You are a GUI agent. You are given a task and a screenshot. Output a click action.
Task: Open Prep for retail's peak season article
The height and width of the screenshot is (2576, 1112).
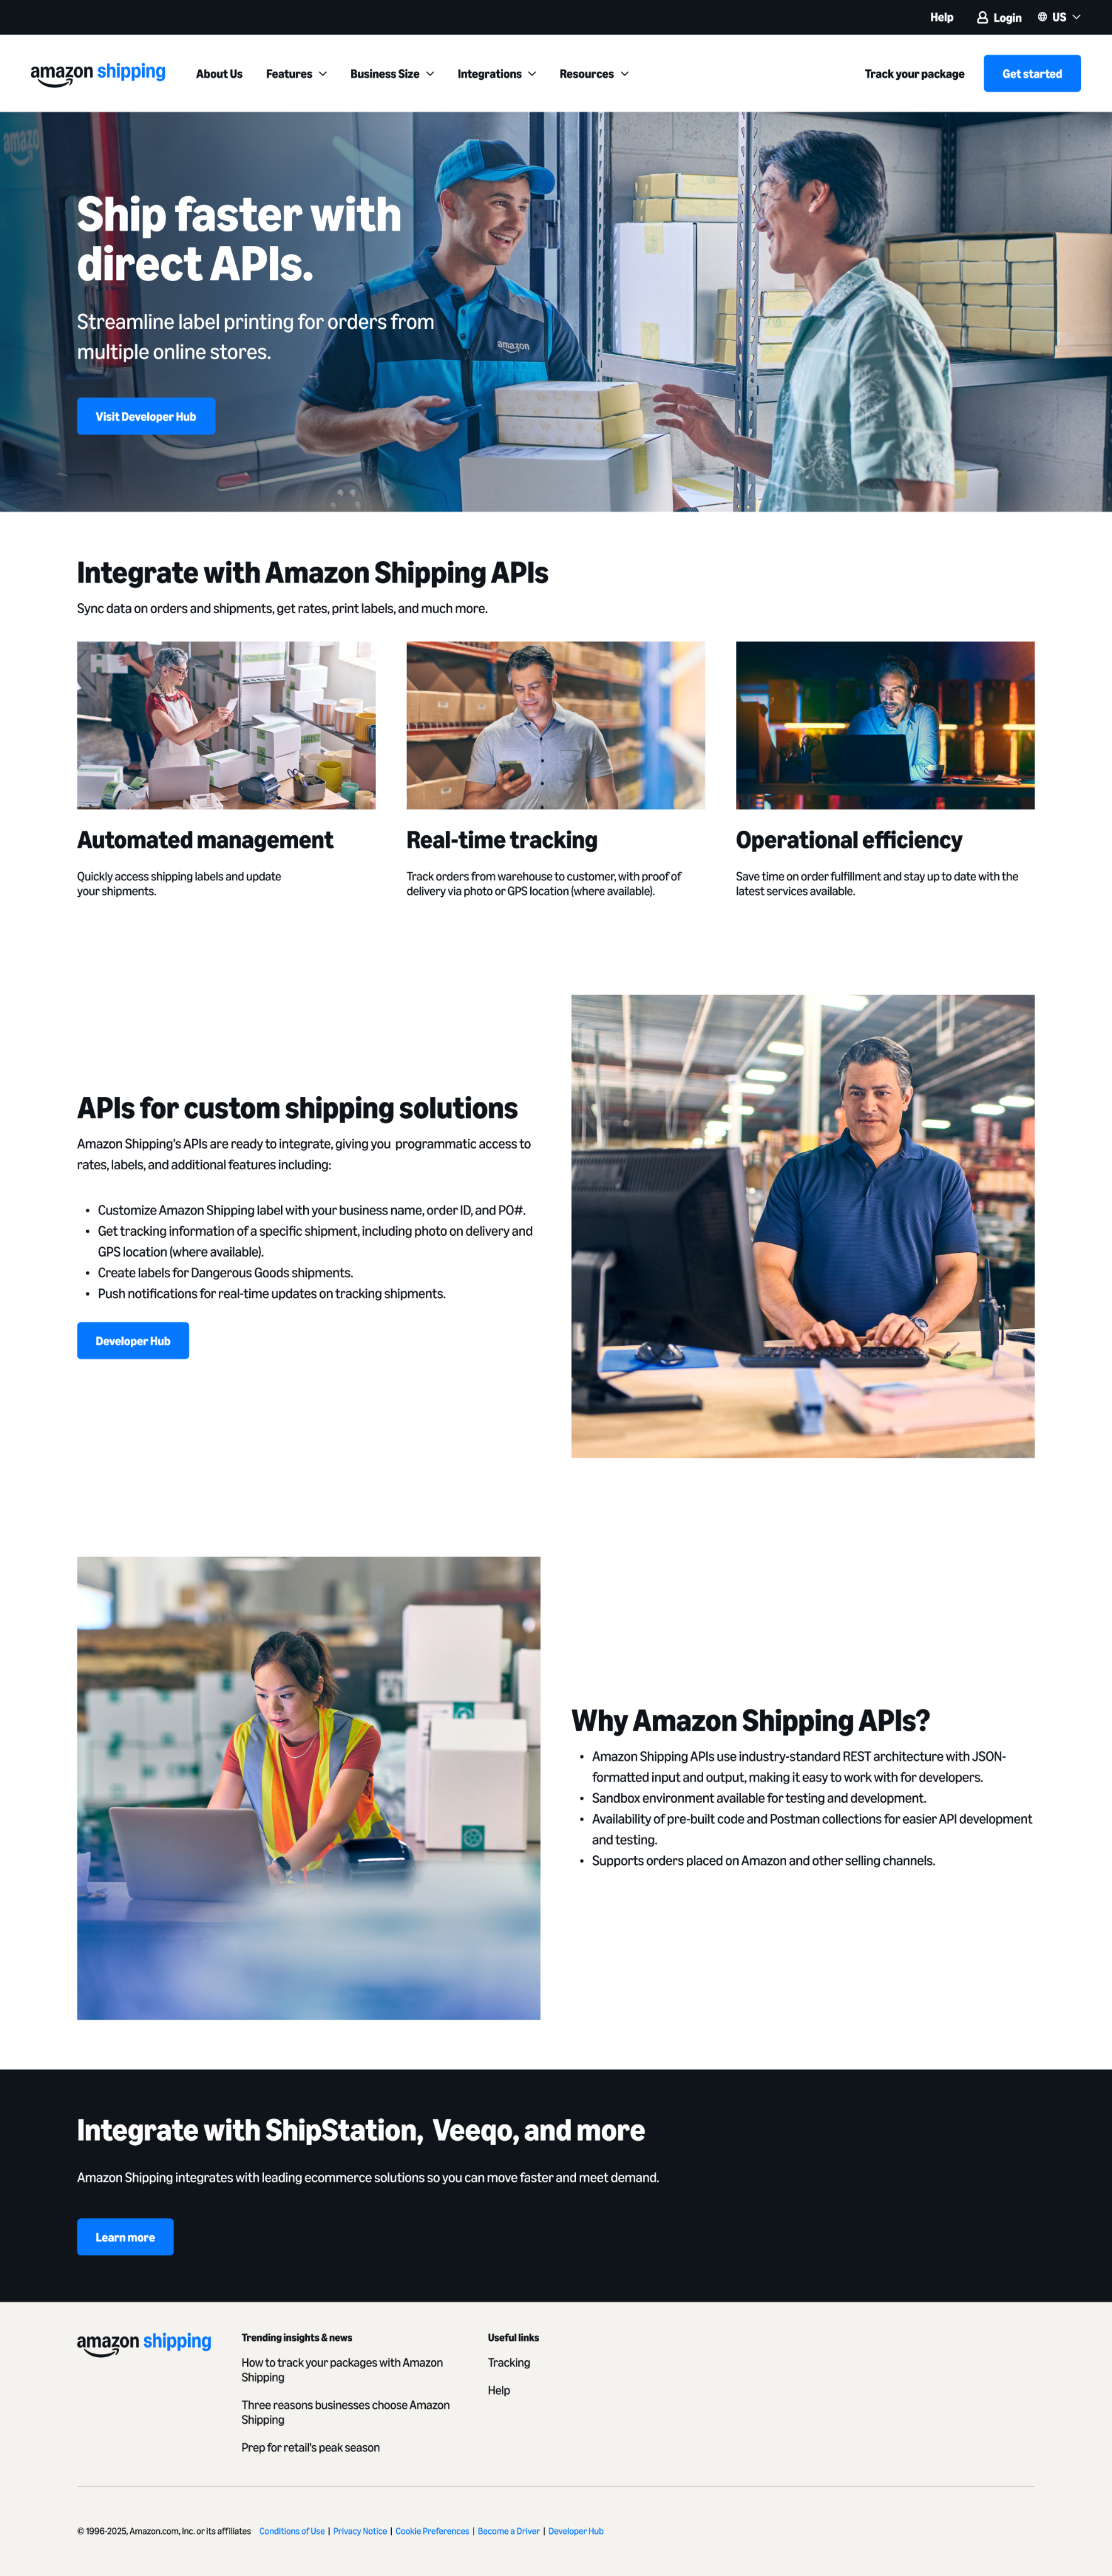coord(310,2447)
